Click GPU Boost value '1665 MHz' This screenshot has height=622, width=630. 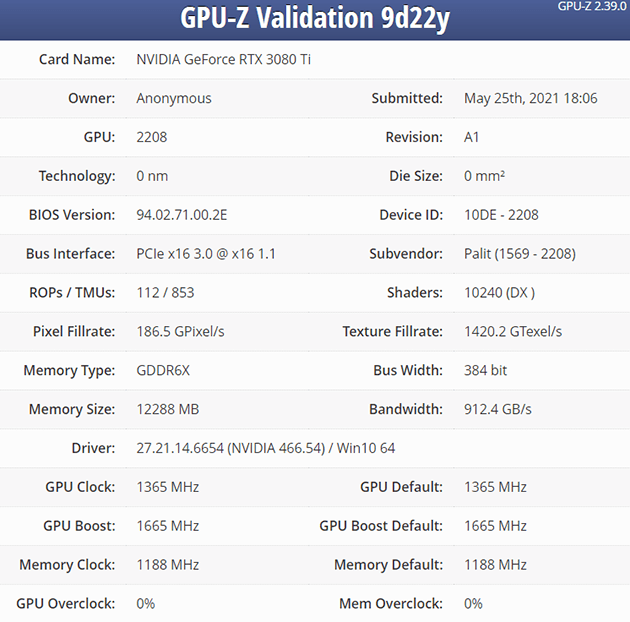tap(168, 526)
